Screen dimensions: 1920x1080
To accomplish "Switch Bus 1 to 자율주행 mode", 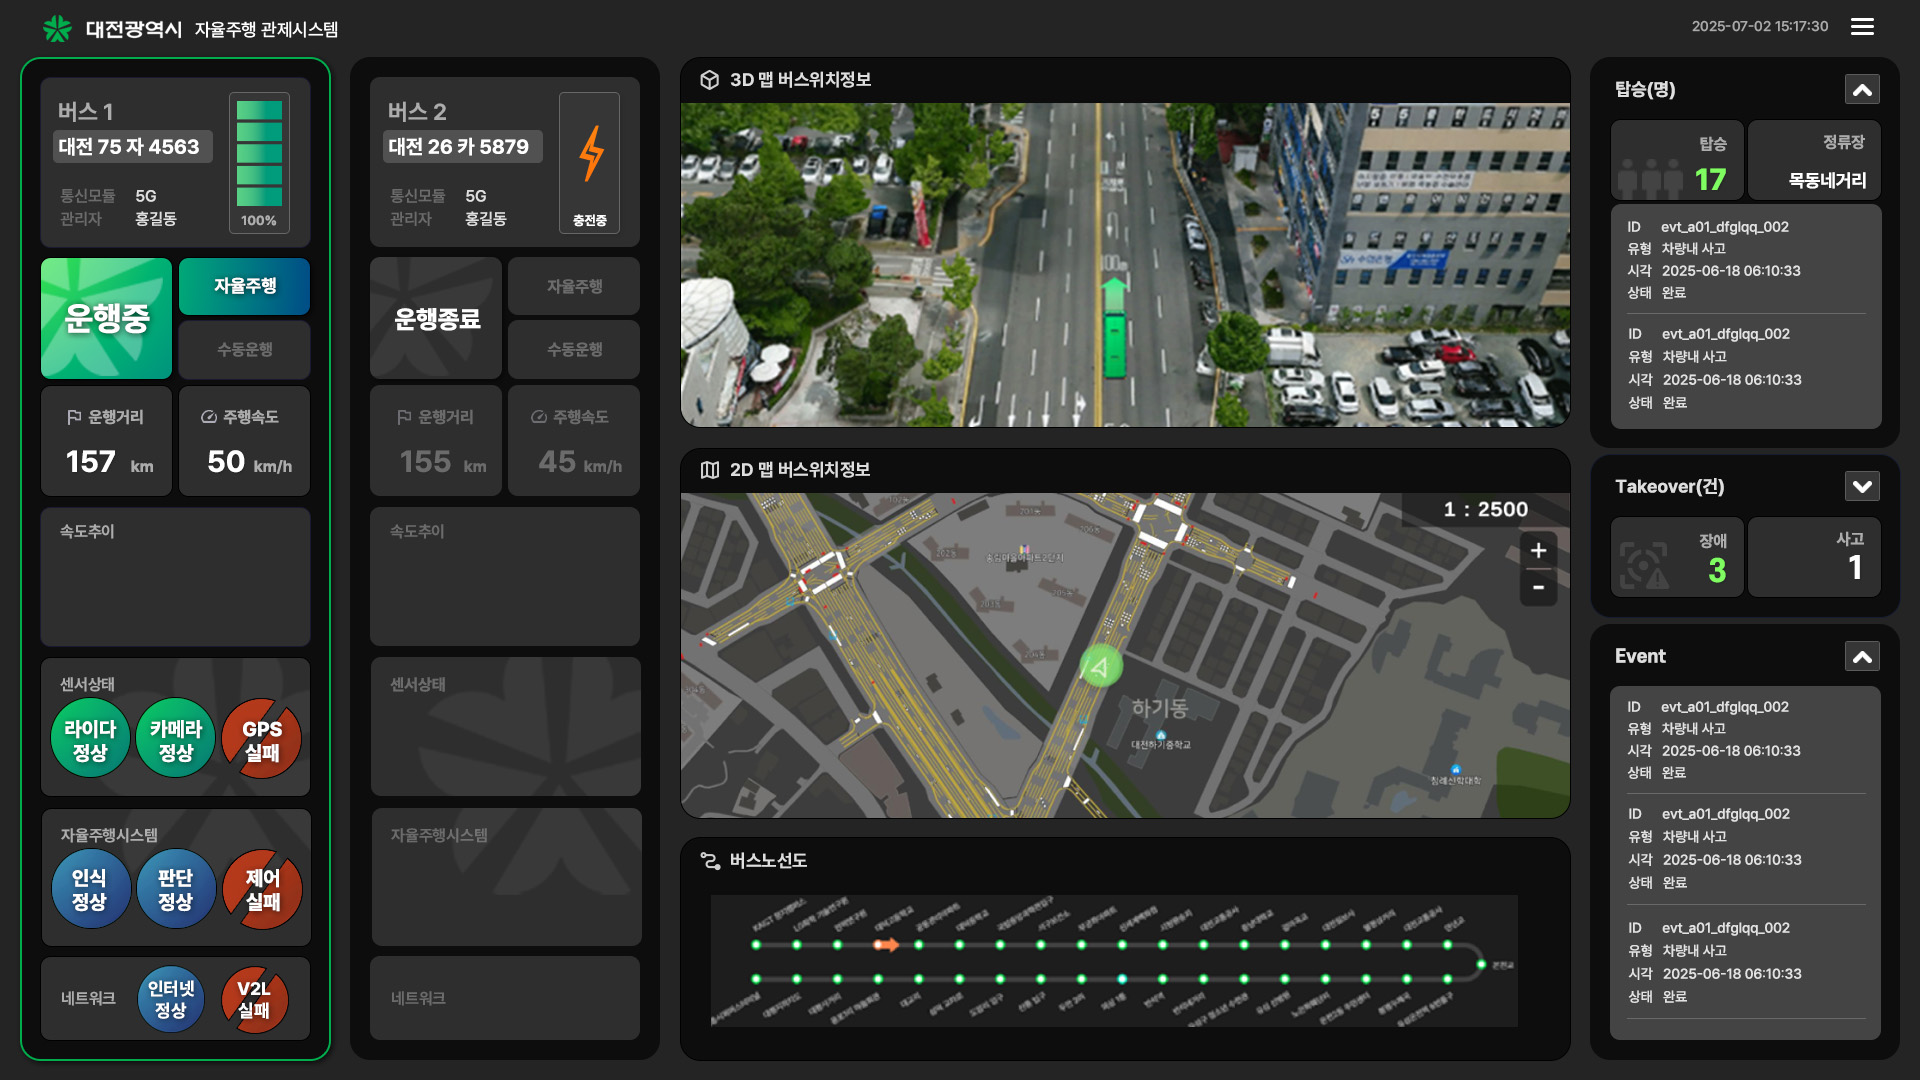I will [x=244, y=286].
